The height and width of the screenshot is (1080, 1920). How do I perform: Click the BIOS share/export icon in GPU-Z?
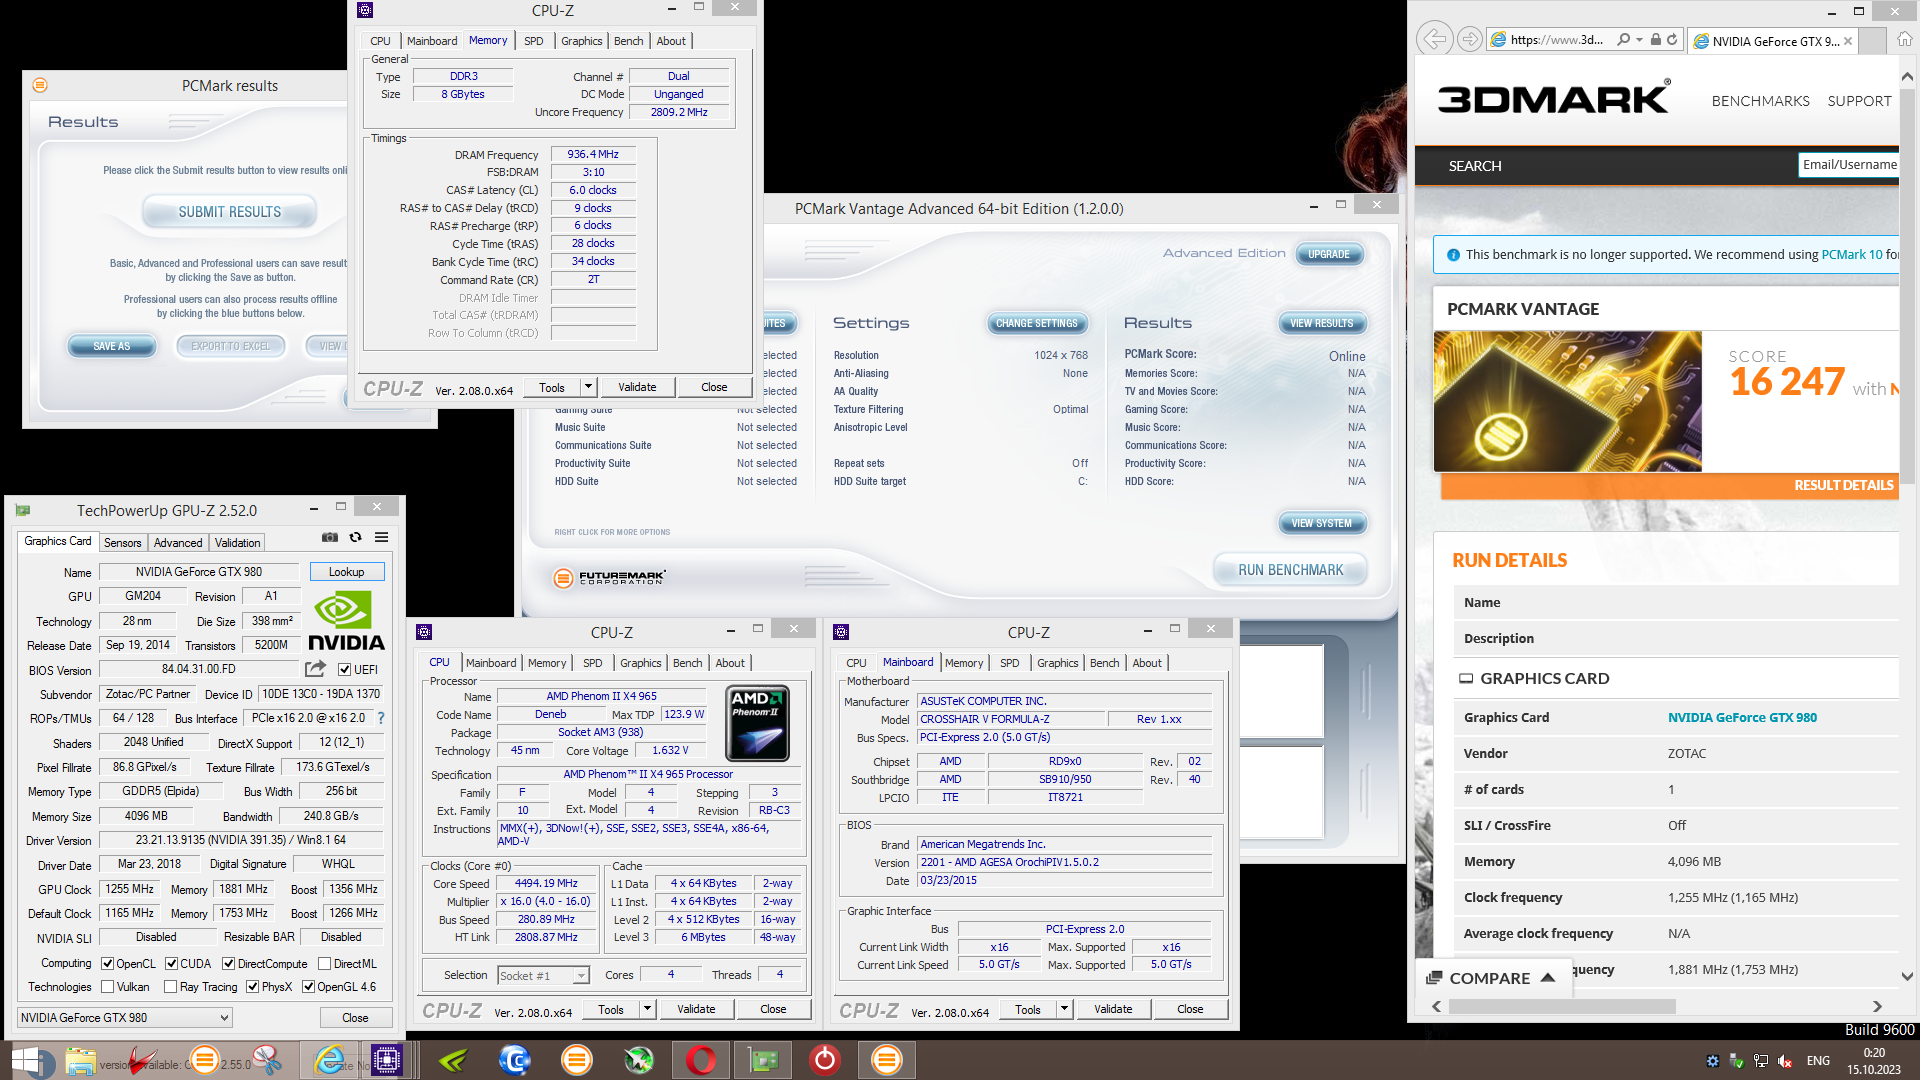[x=315, y=669]
